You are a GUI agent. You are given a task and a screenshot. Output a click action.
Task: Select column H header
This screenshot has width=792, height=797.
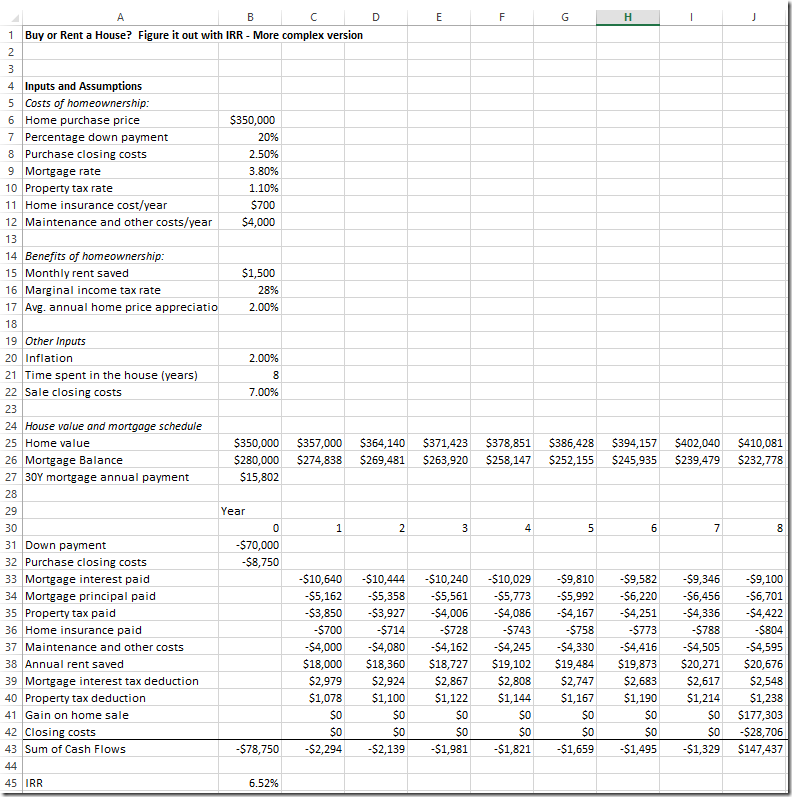tap(628, 17)
